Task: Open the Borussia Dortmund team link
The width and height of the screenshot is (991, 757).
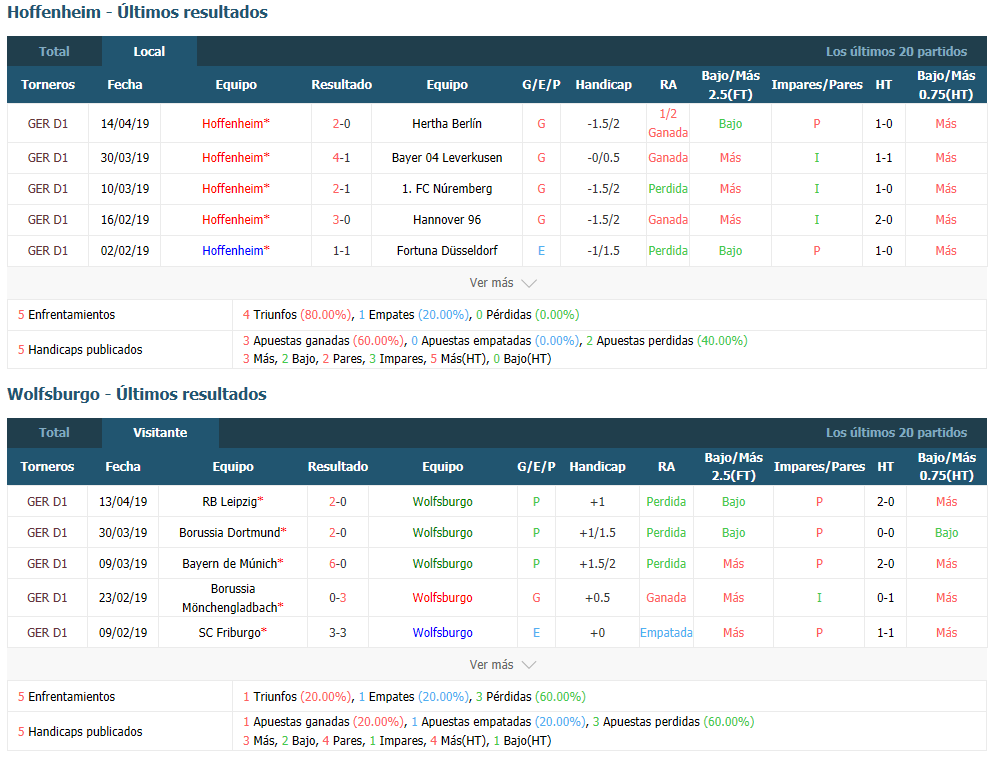Action: (x=229, y=533)
